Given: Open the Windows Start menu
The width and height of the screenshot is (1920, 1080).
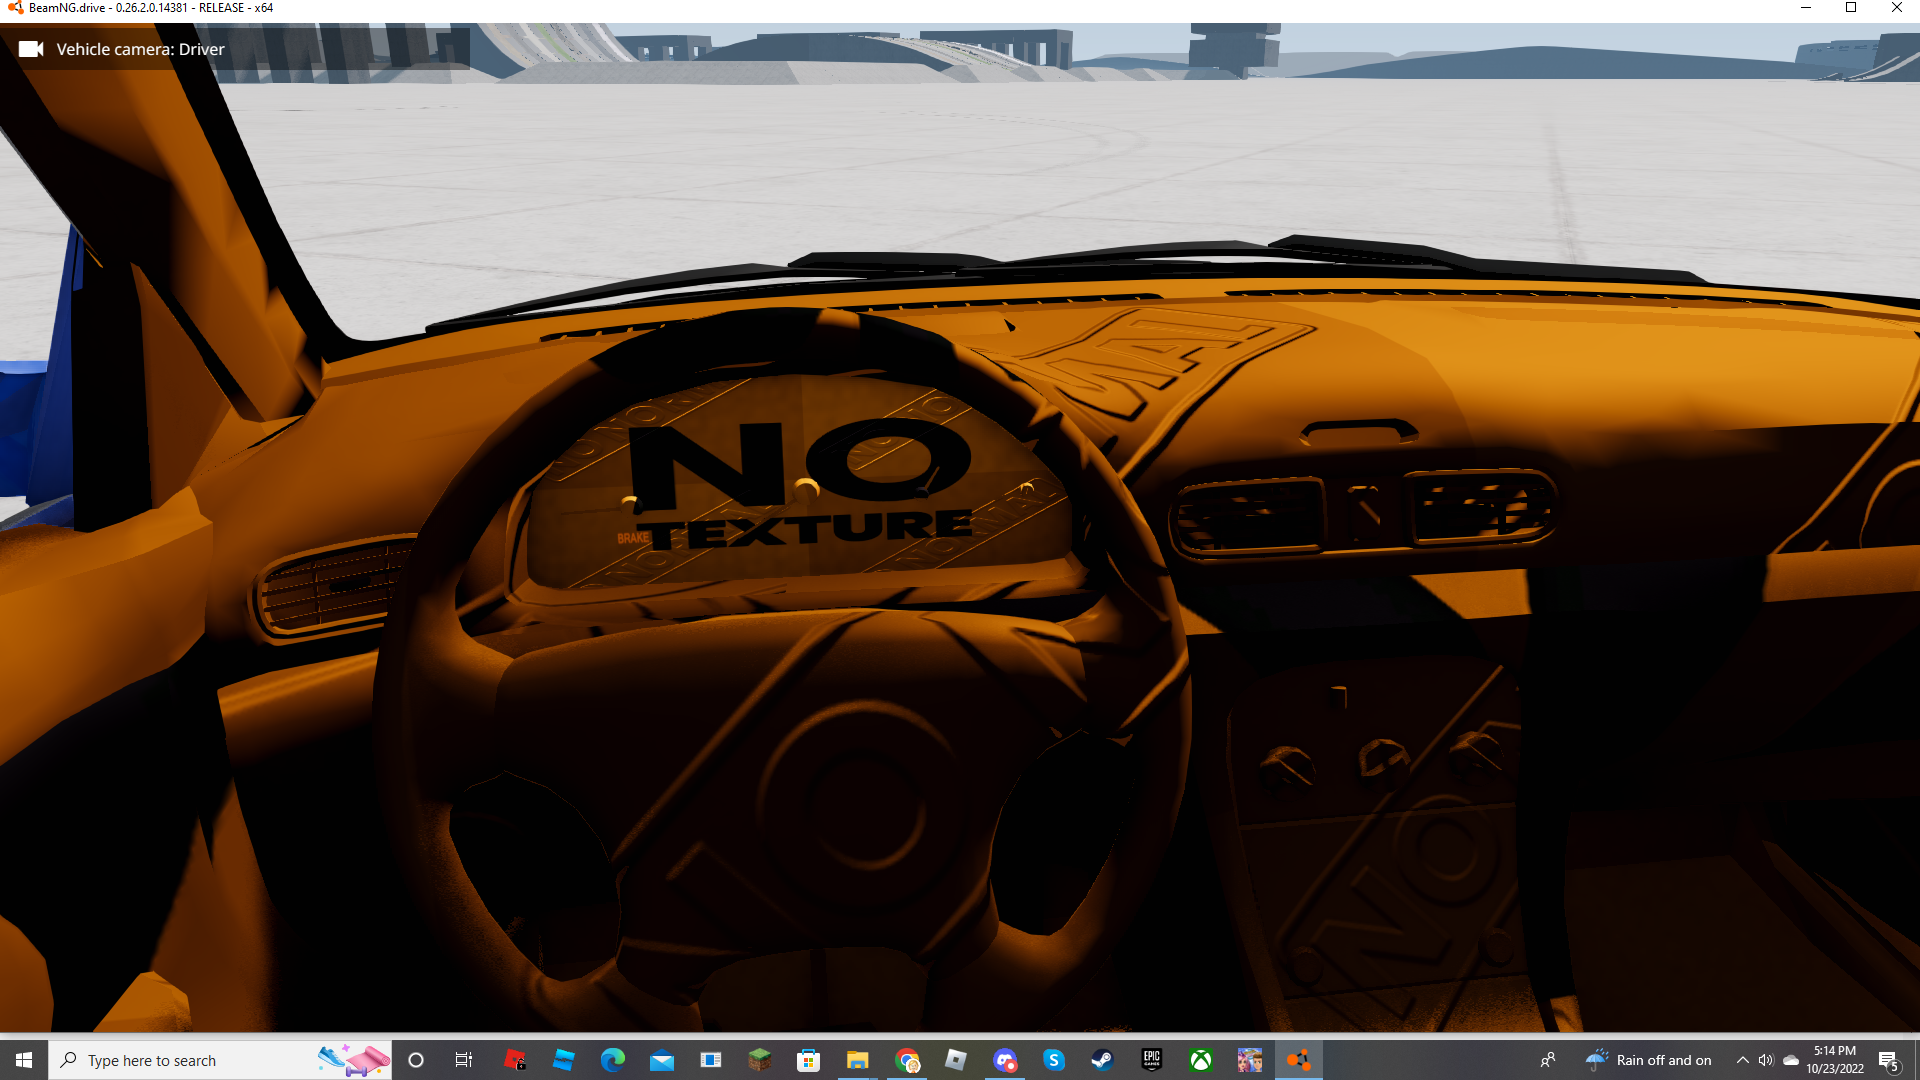Looking at the screenshot, I should 24,1060.
